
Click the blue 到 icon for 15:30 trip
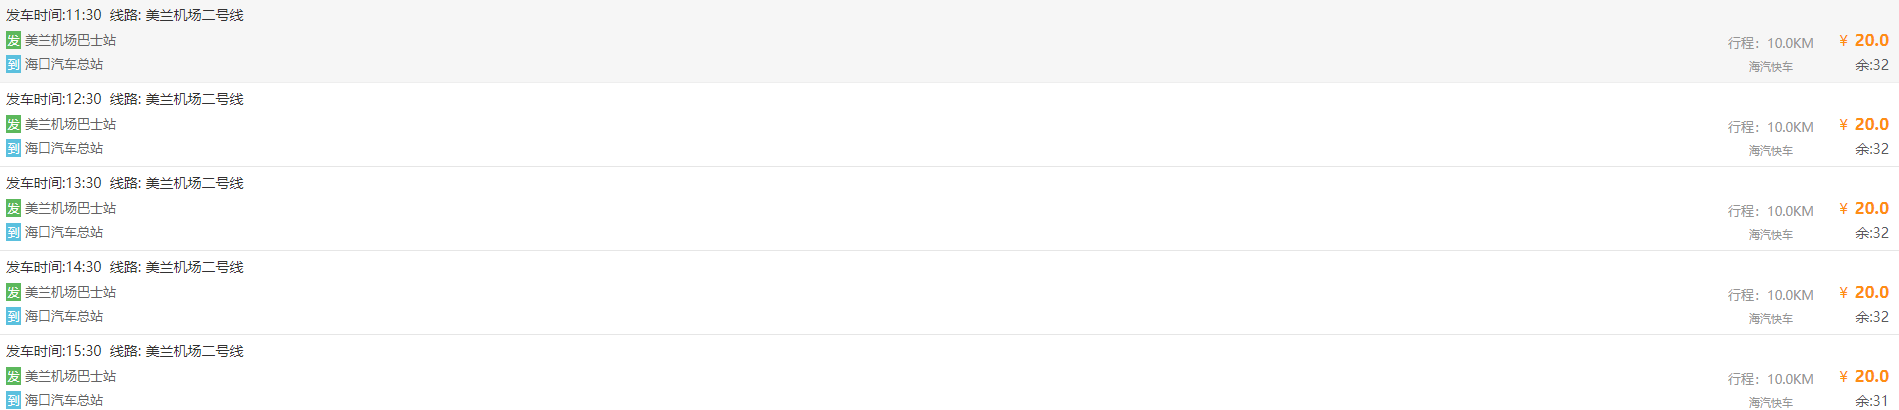[x=13, y=400]
